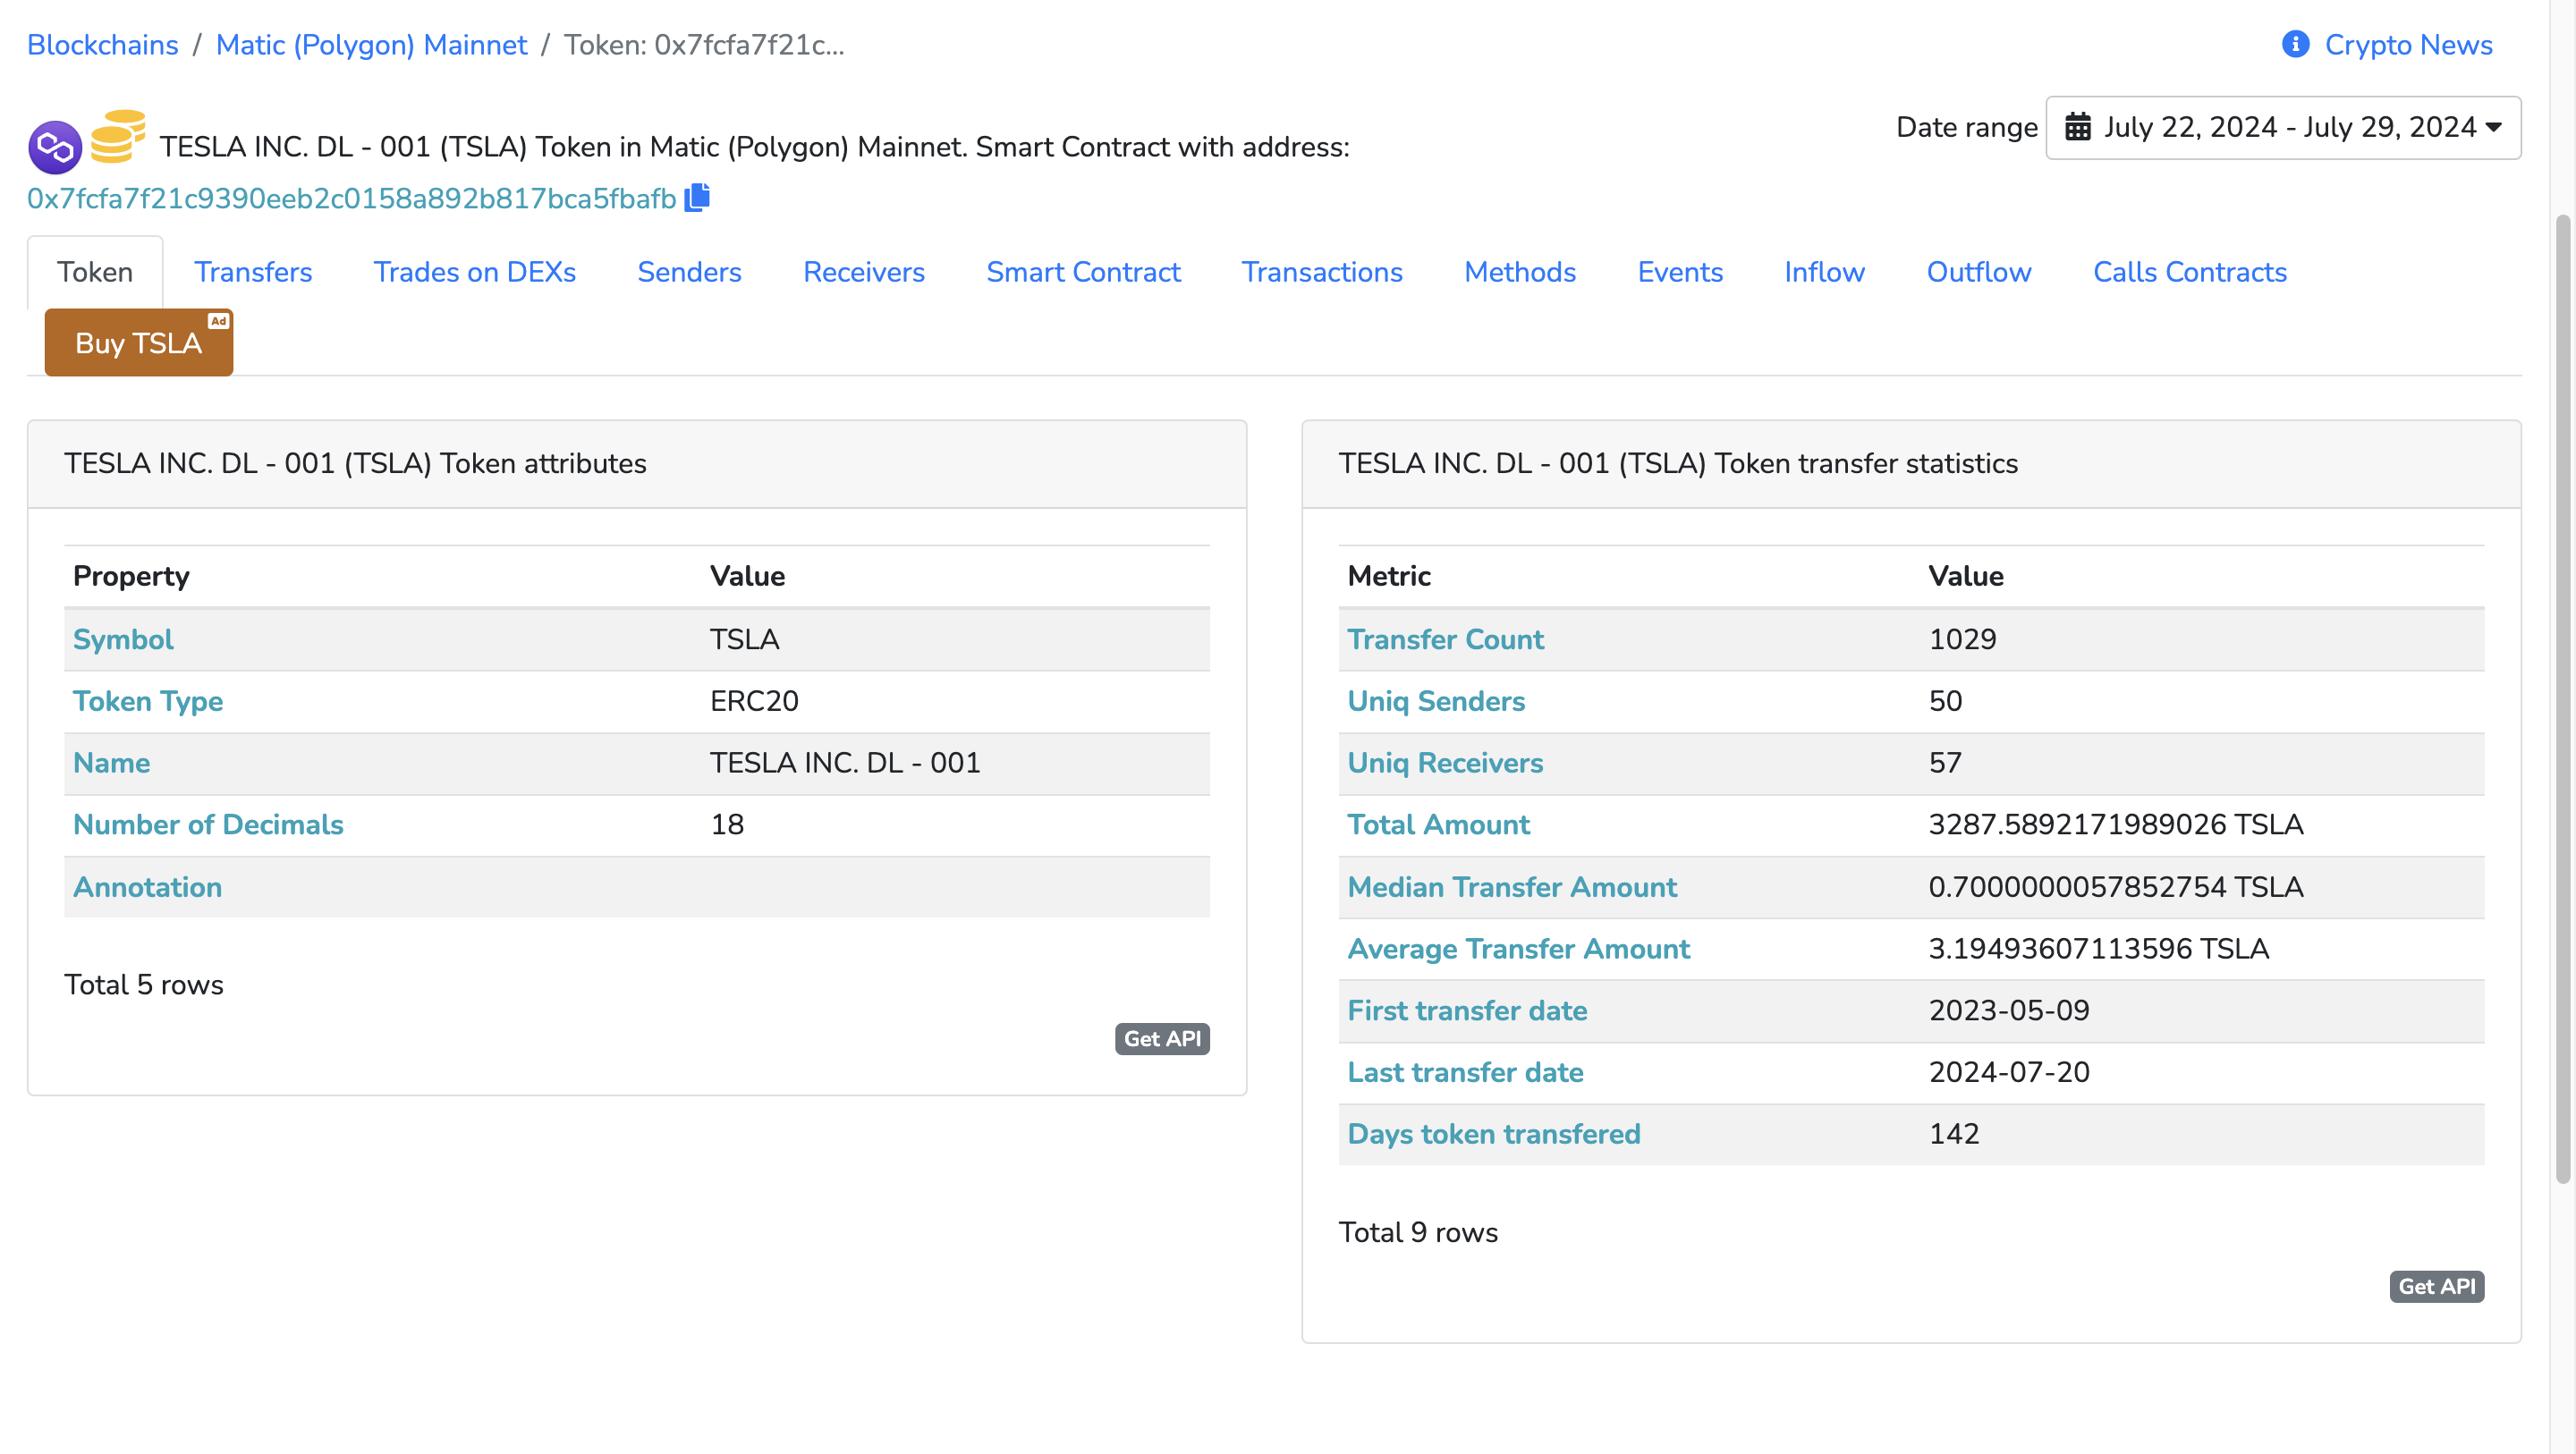Viewport: 2576px width, 1454px height.
Task: Click the Ad badge on the Buy TSLA button
Action: pos(218,321)
